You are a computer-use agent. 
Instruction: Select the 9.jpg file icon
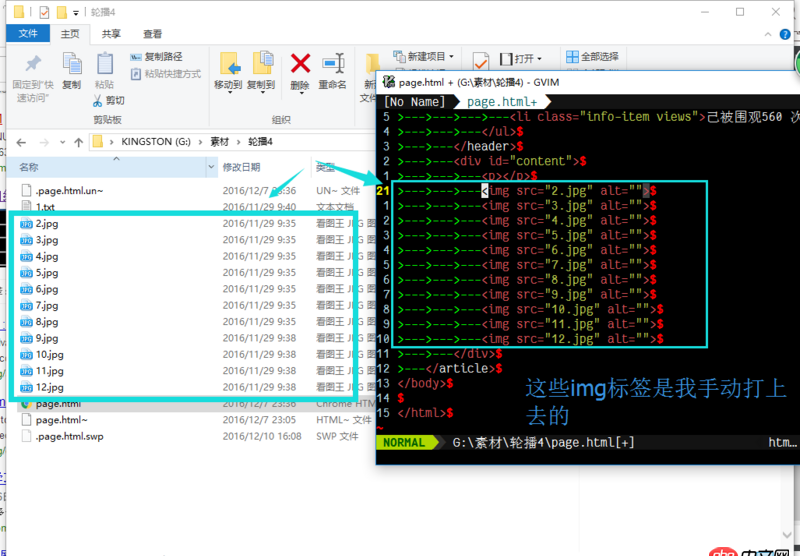(26, 338)
